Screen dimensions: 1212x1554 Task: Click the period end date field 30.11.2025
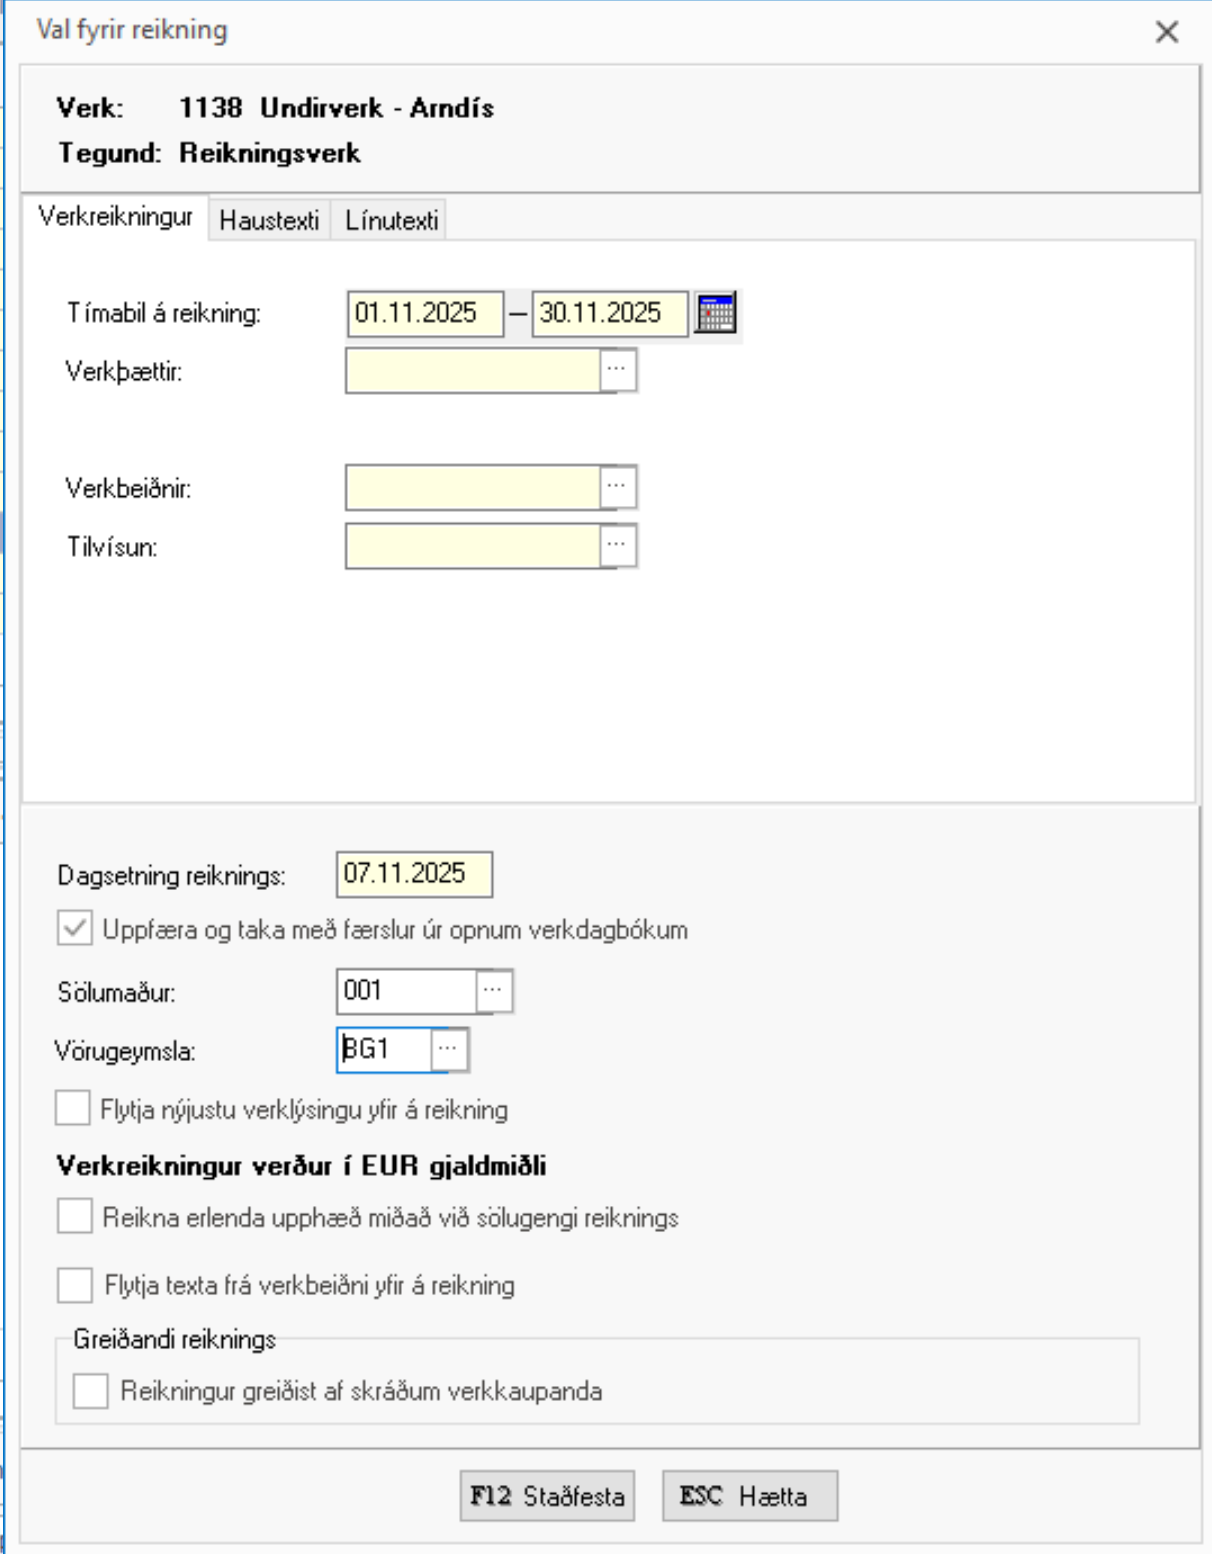(609, 313)
